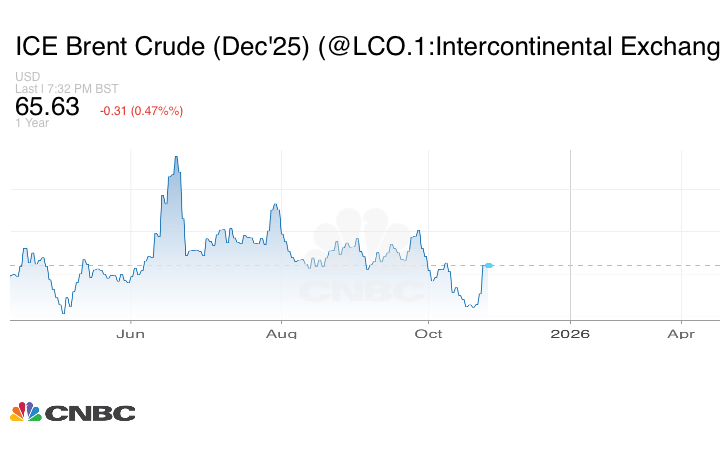Click the Apr label on the x-axis

[681, 333]
